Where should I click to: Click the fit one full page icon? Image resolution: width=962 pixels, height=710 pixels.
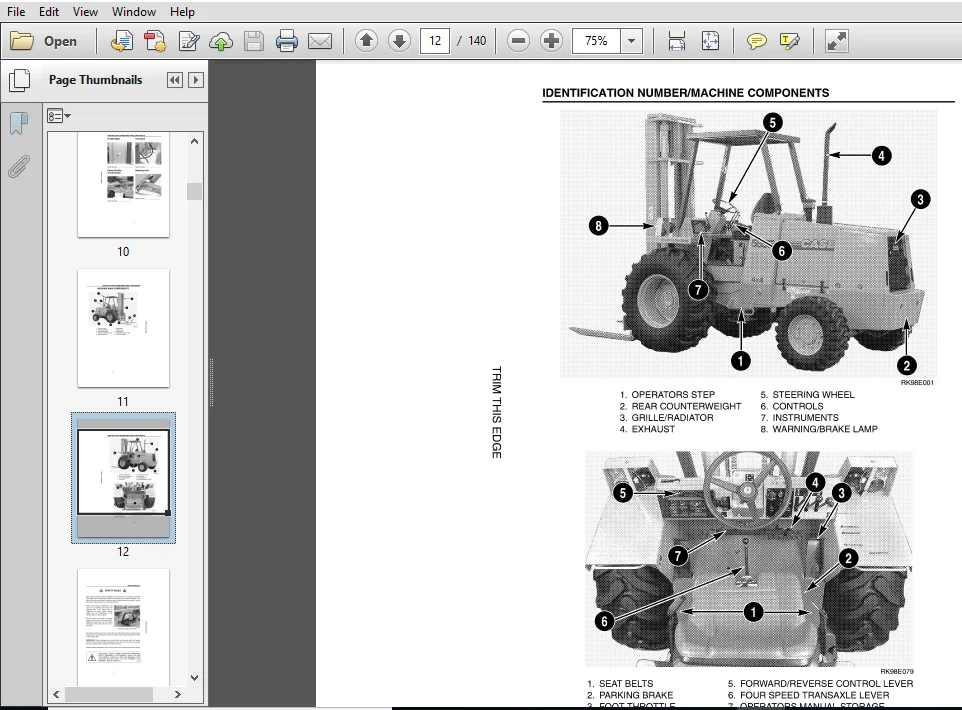click(x=710, y=41)
